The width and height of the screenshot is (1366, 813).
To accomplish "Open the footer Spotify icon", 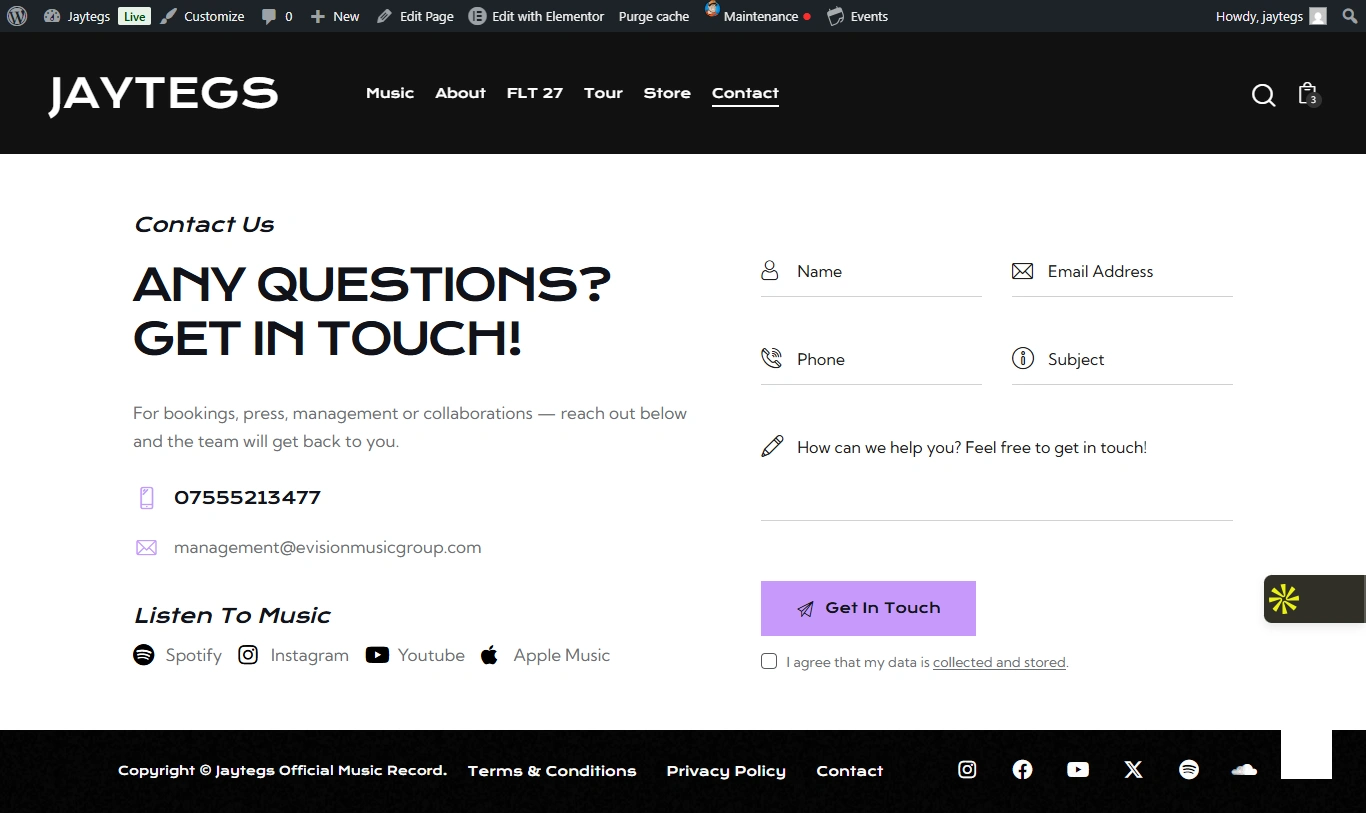I will 1189,769.
